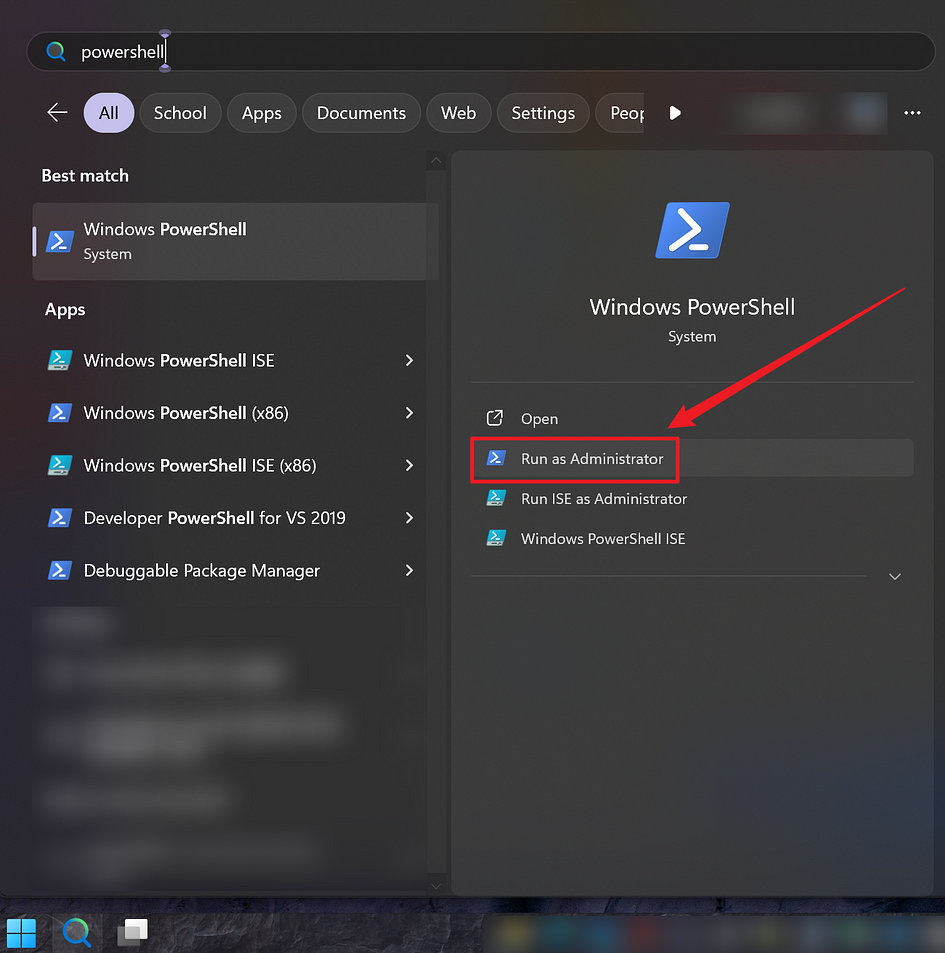Go back using the left arrow button
The width and height of the screenshot is (945, 953).
[x=58, y=112]
